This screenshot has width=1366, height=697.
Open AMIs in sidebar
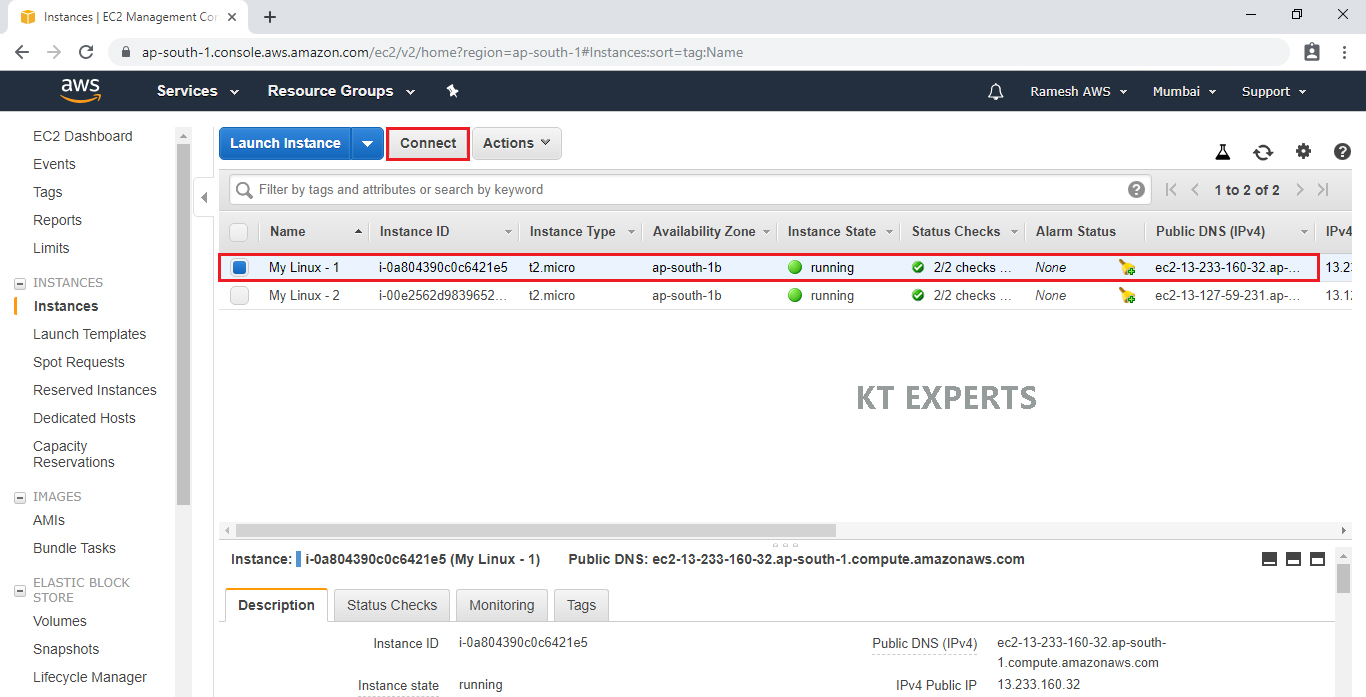pos(49,520)
